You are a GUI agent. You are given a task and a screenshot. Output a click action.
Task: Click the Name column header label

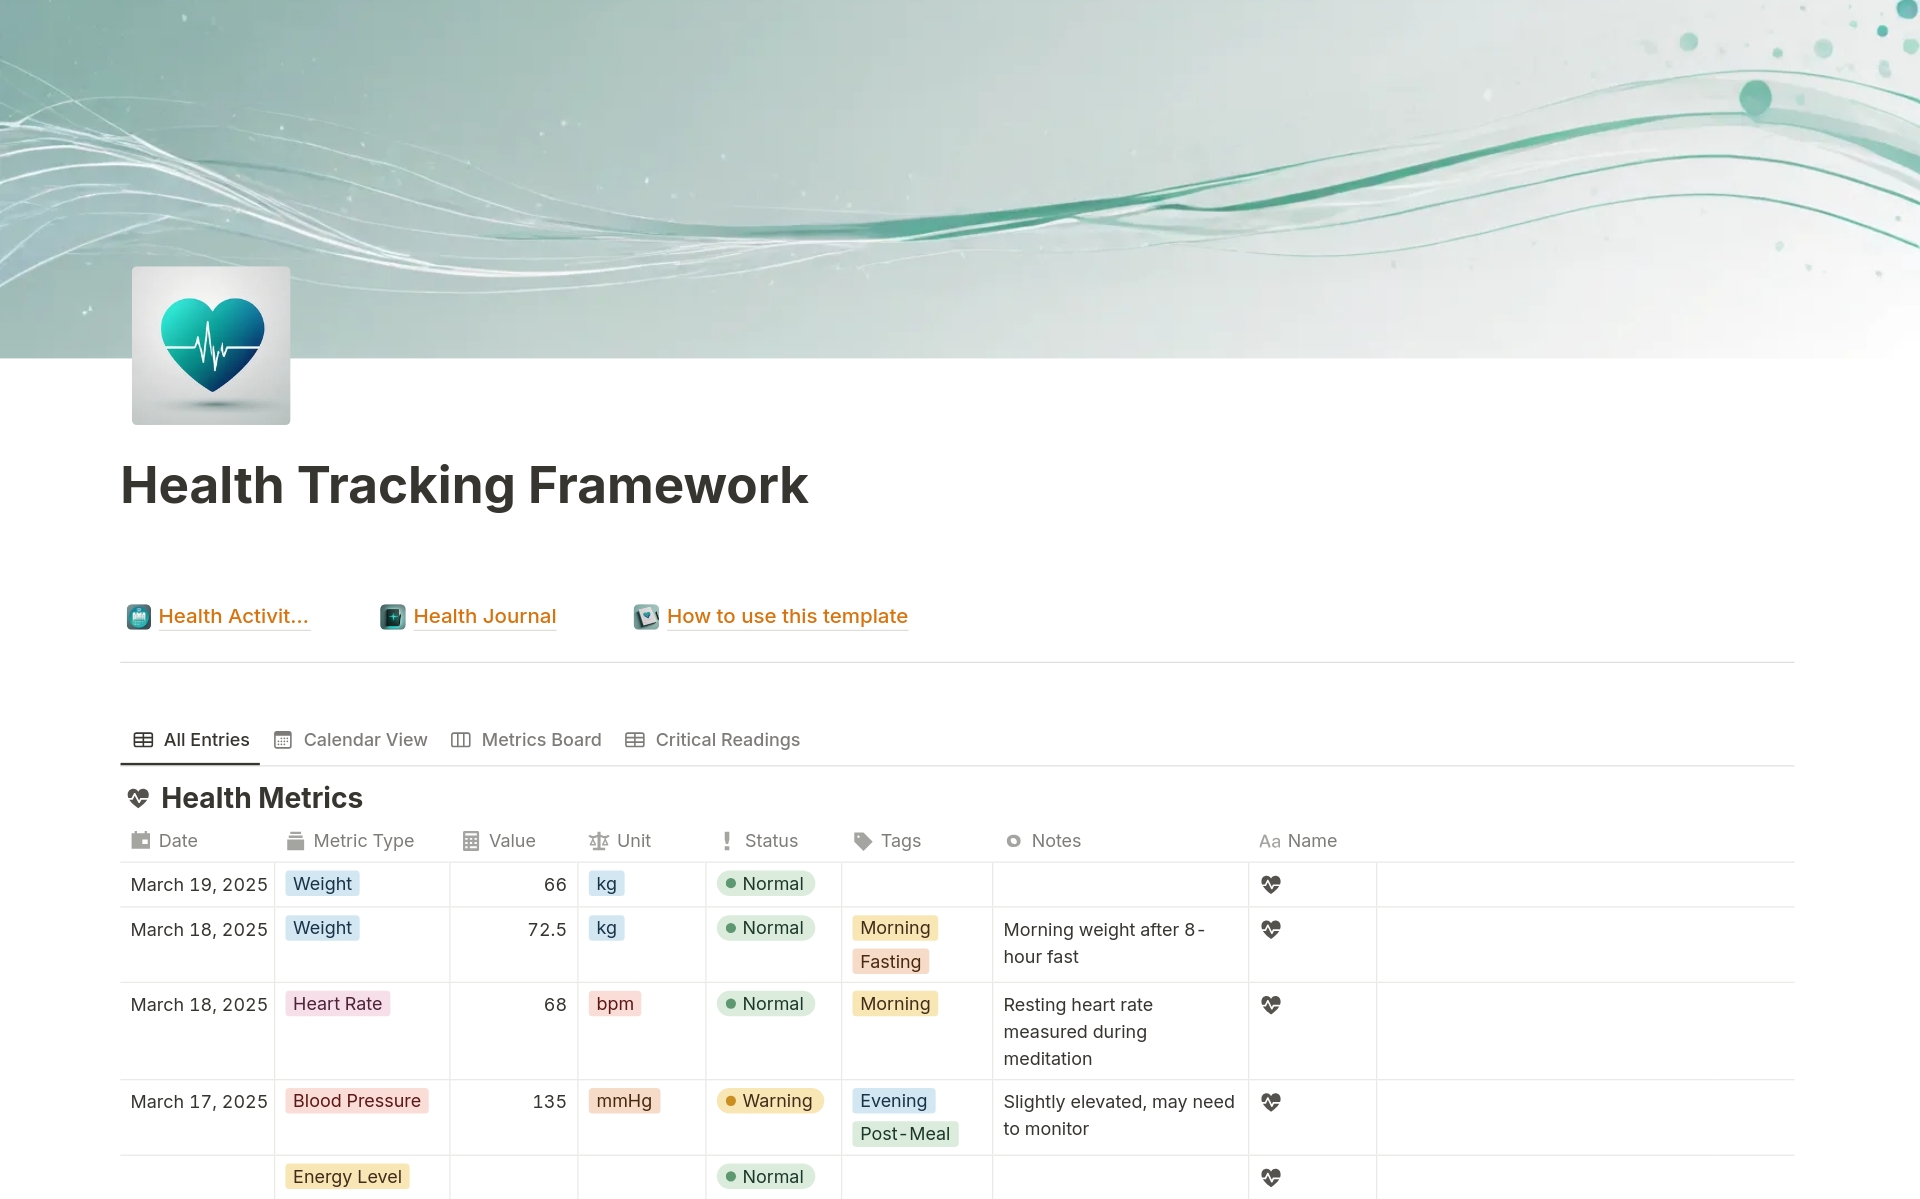pos(1312,841)
